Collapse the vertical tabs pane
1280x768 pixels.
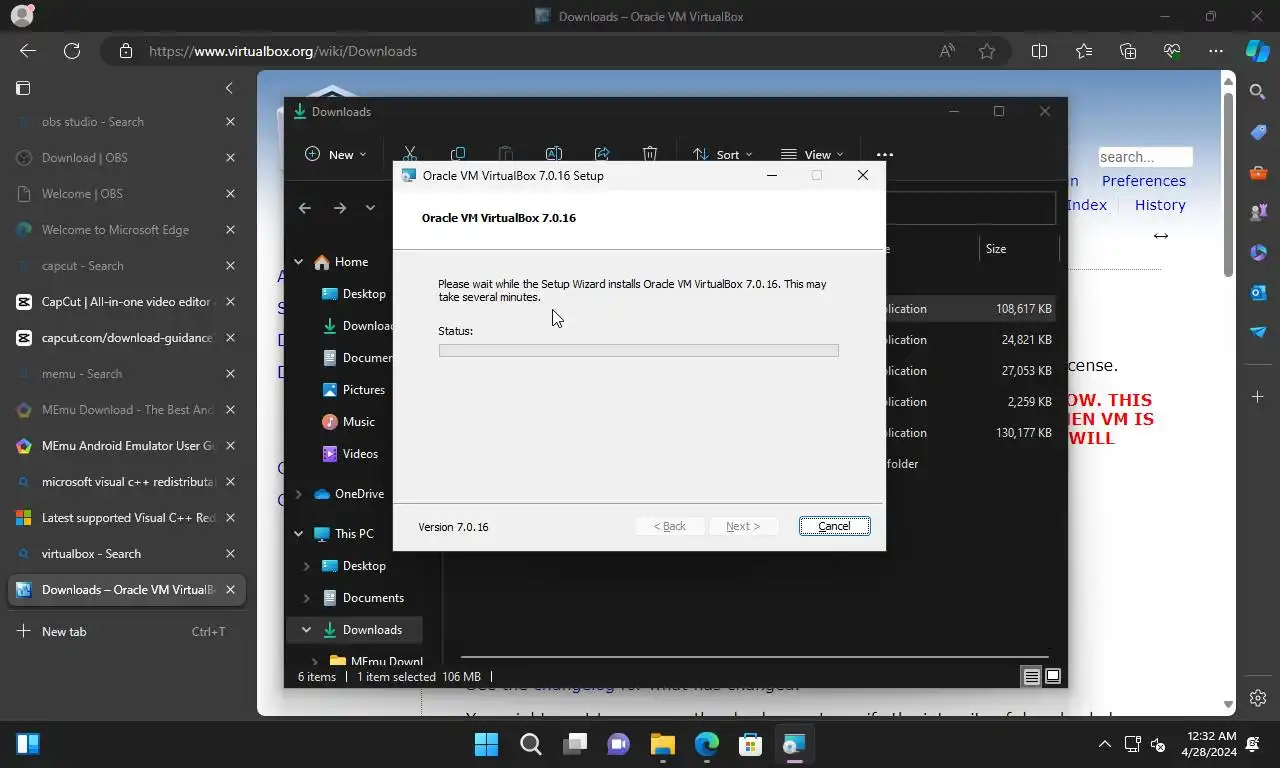[229, 88]
